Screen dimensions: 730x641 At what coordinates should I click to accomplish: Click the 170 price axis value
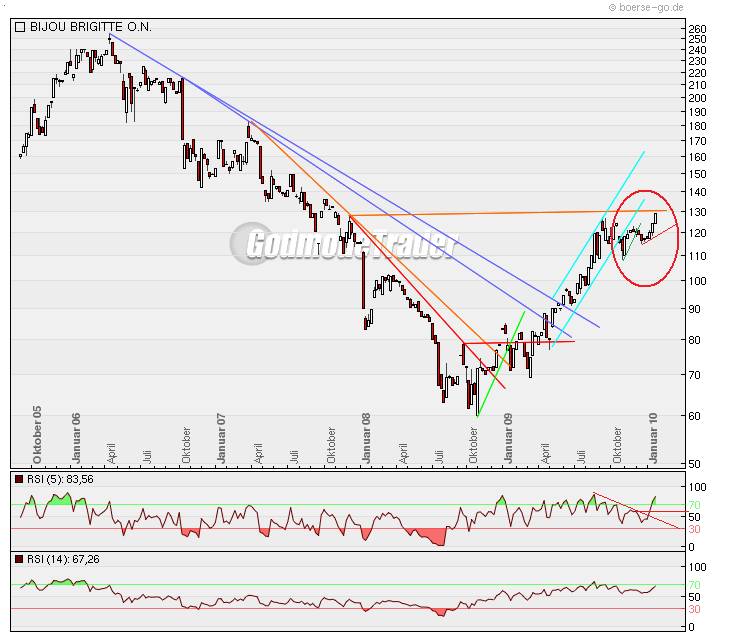pos(697,141)
